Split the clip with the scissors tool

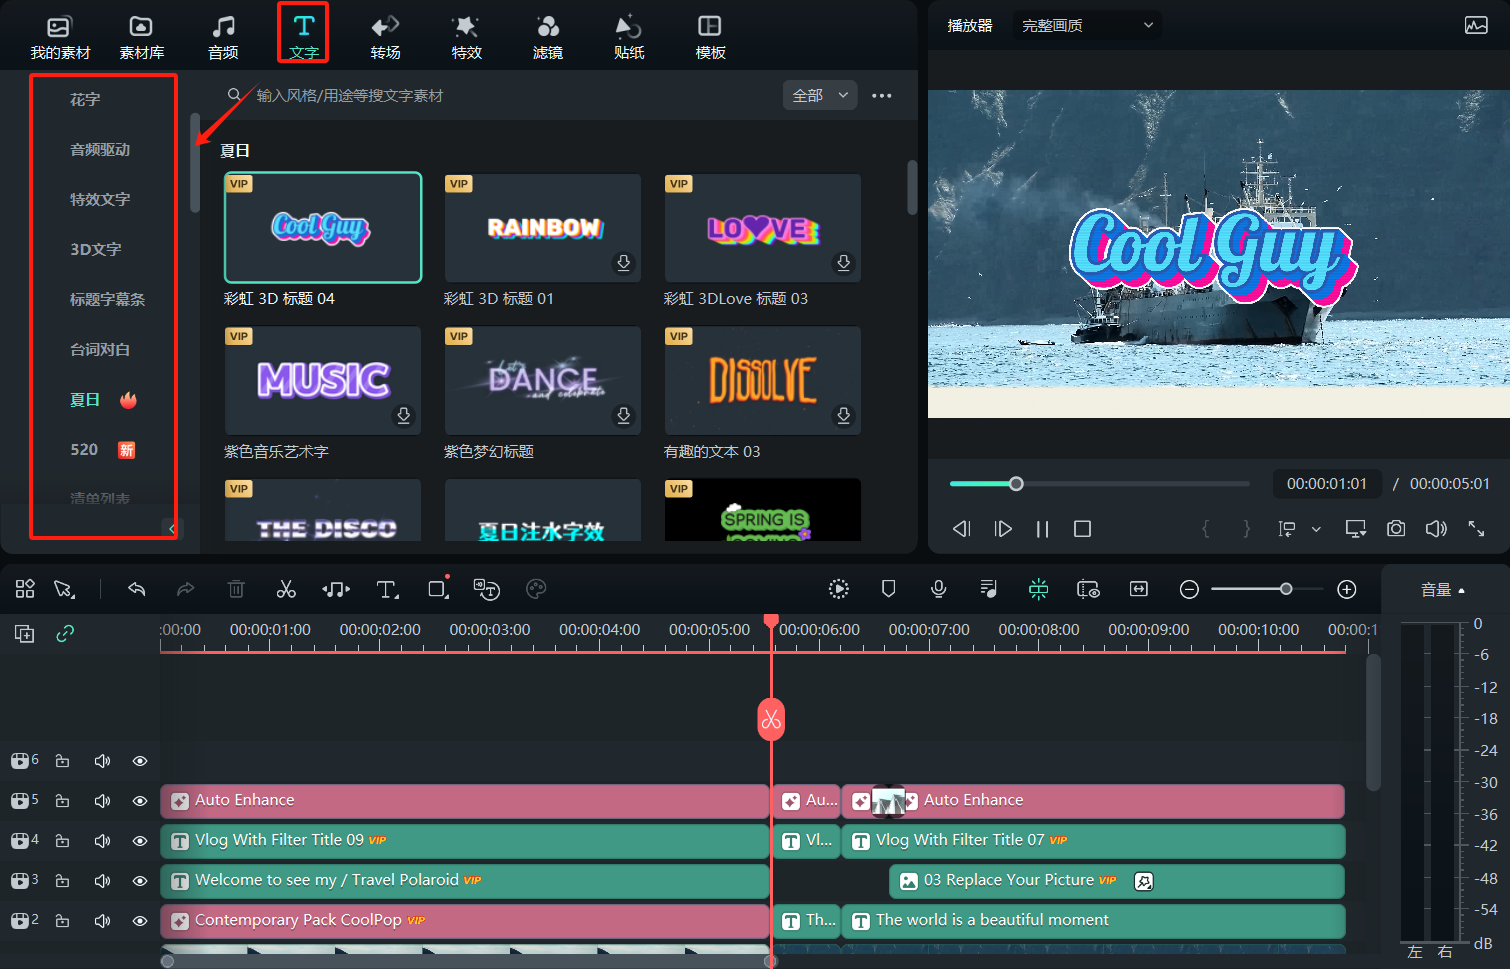coord(286,589)
